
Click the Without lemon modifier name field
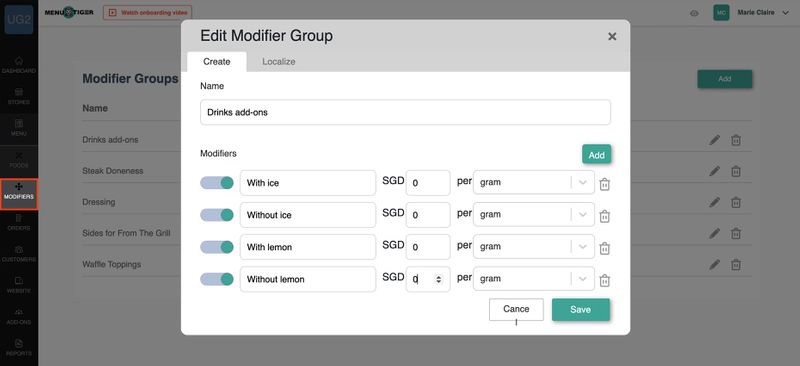(x=308, y=279)
